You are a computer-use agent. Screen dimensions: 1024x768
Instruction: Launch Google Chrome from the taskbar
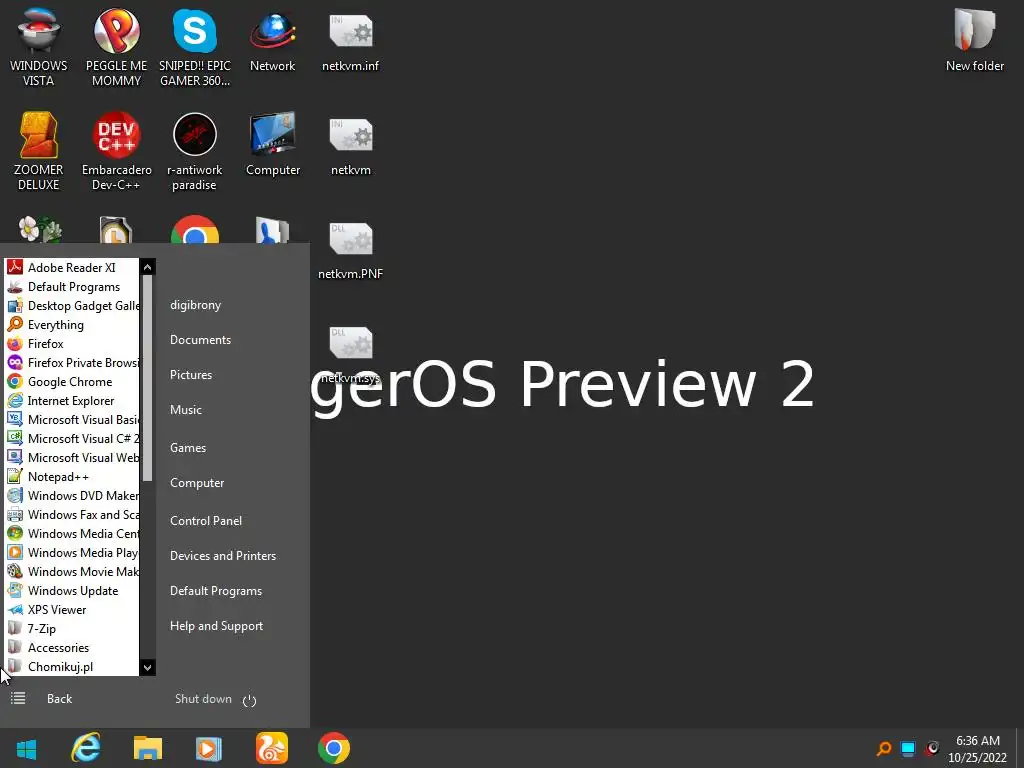tap(334, 748)
